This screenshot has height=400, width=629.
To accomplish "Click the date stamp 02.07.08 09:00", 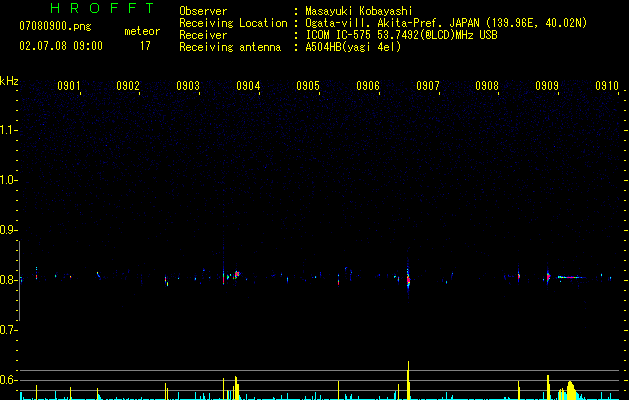I will pos(61,46).
